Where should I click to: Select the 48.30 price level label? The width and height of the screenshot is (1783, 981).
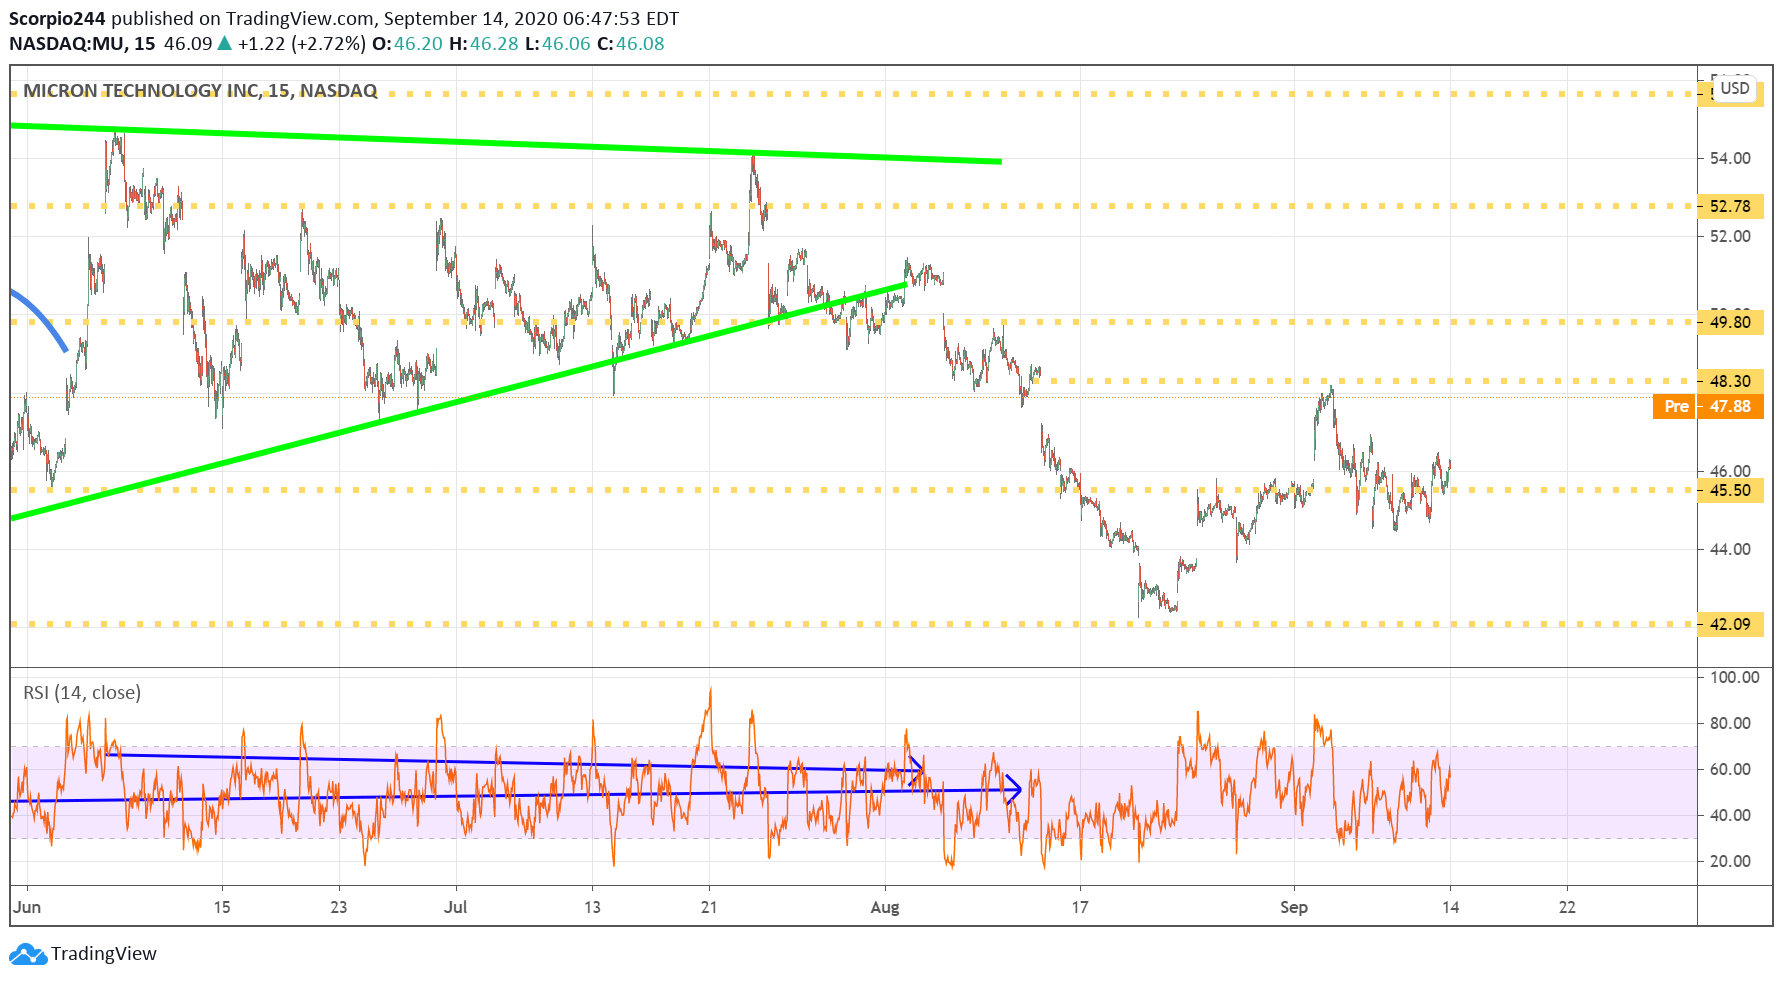pyautogui.click(x=1730, y=381)
